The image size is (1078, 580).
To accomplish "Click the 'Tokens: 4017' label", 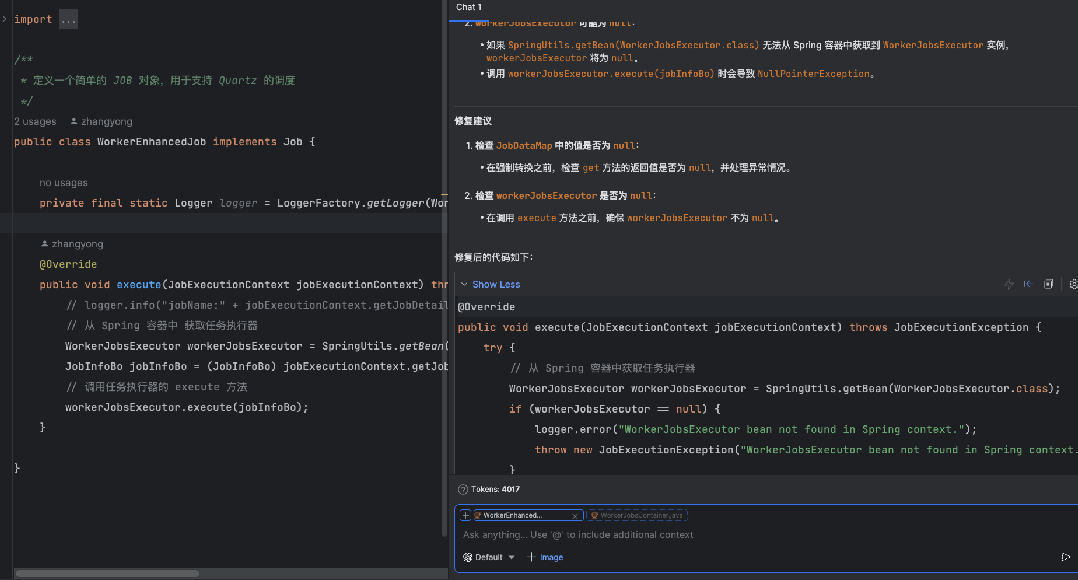I will point(495,489).
